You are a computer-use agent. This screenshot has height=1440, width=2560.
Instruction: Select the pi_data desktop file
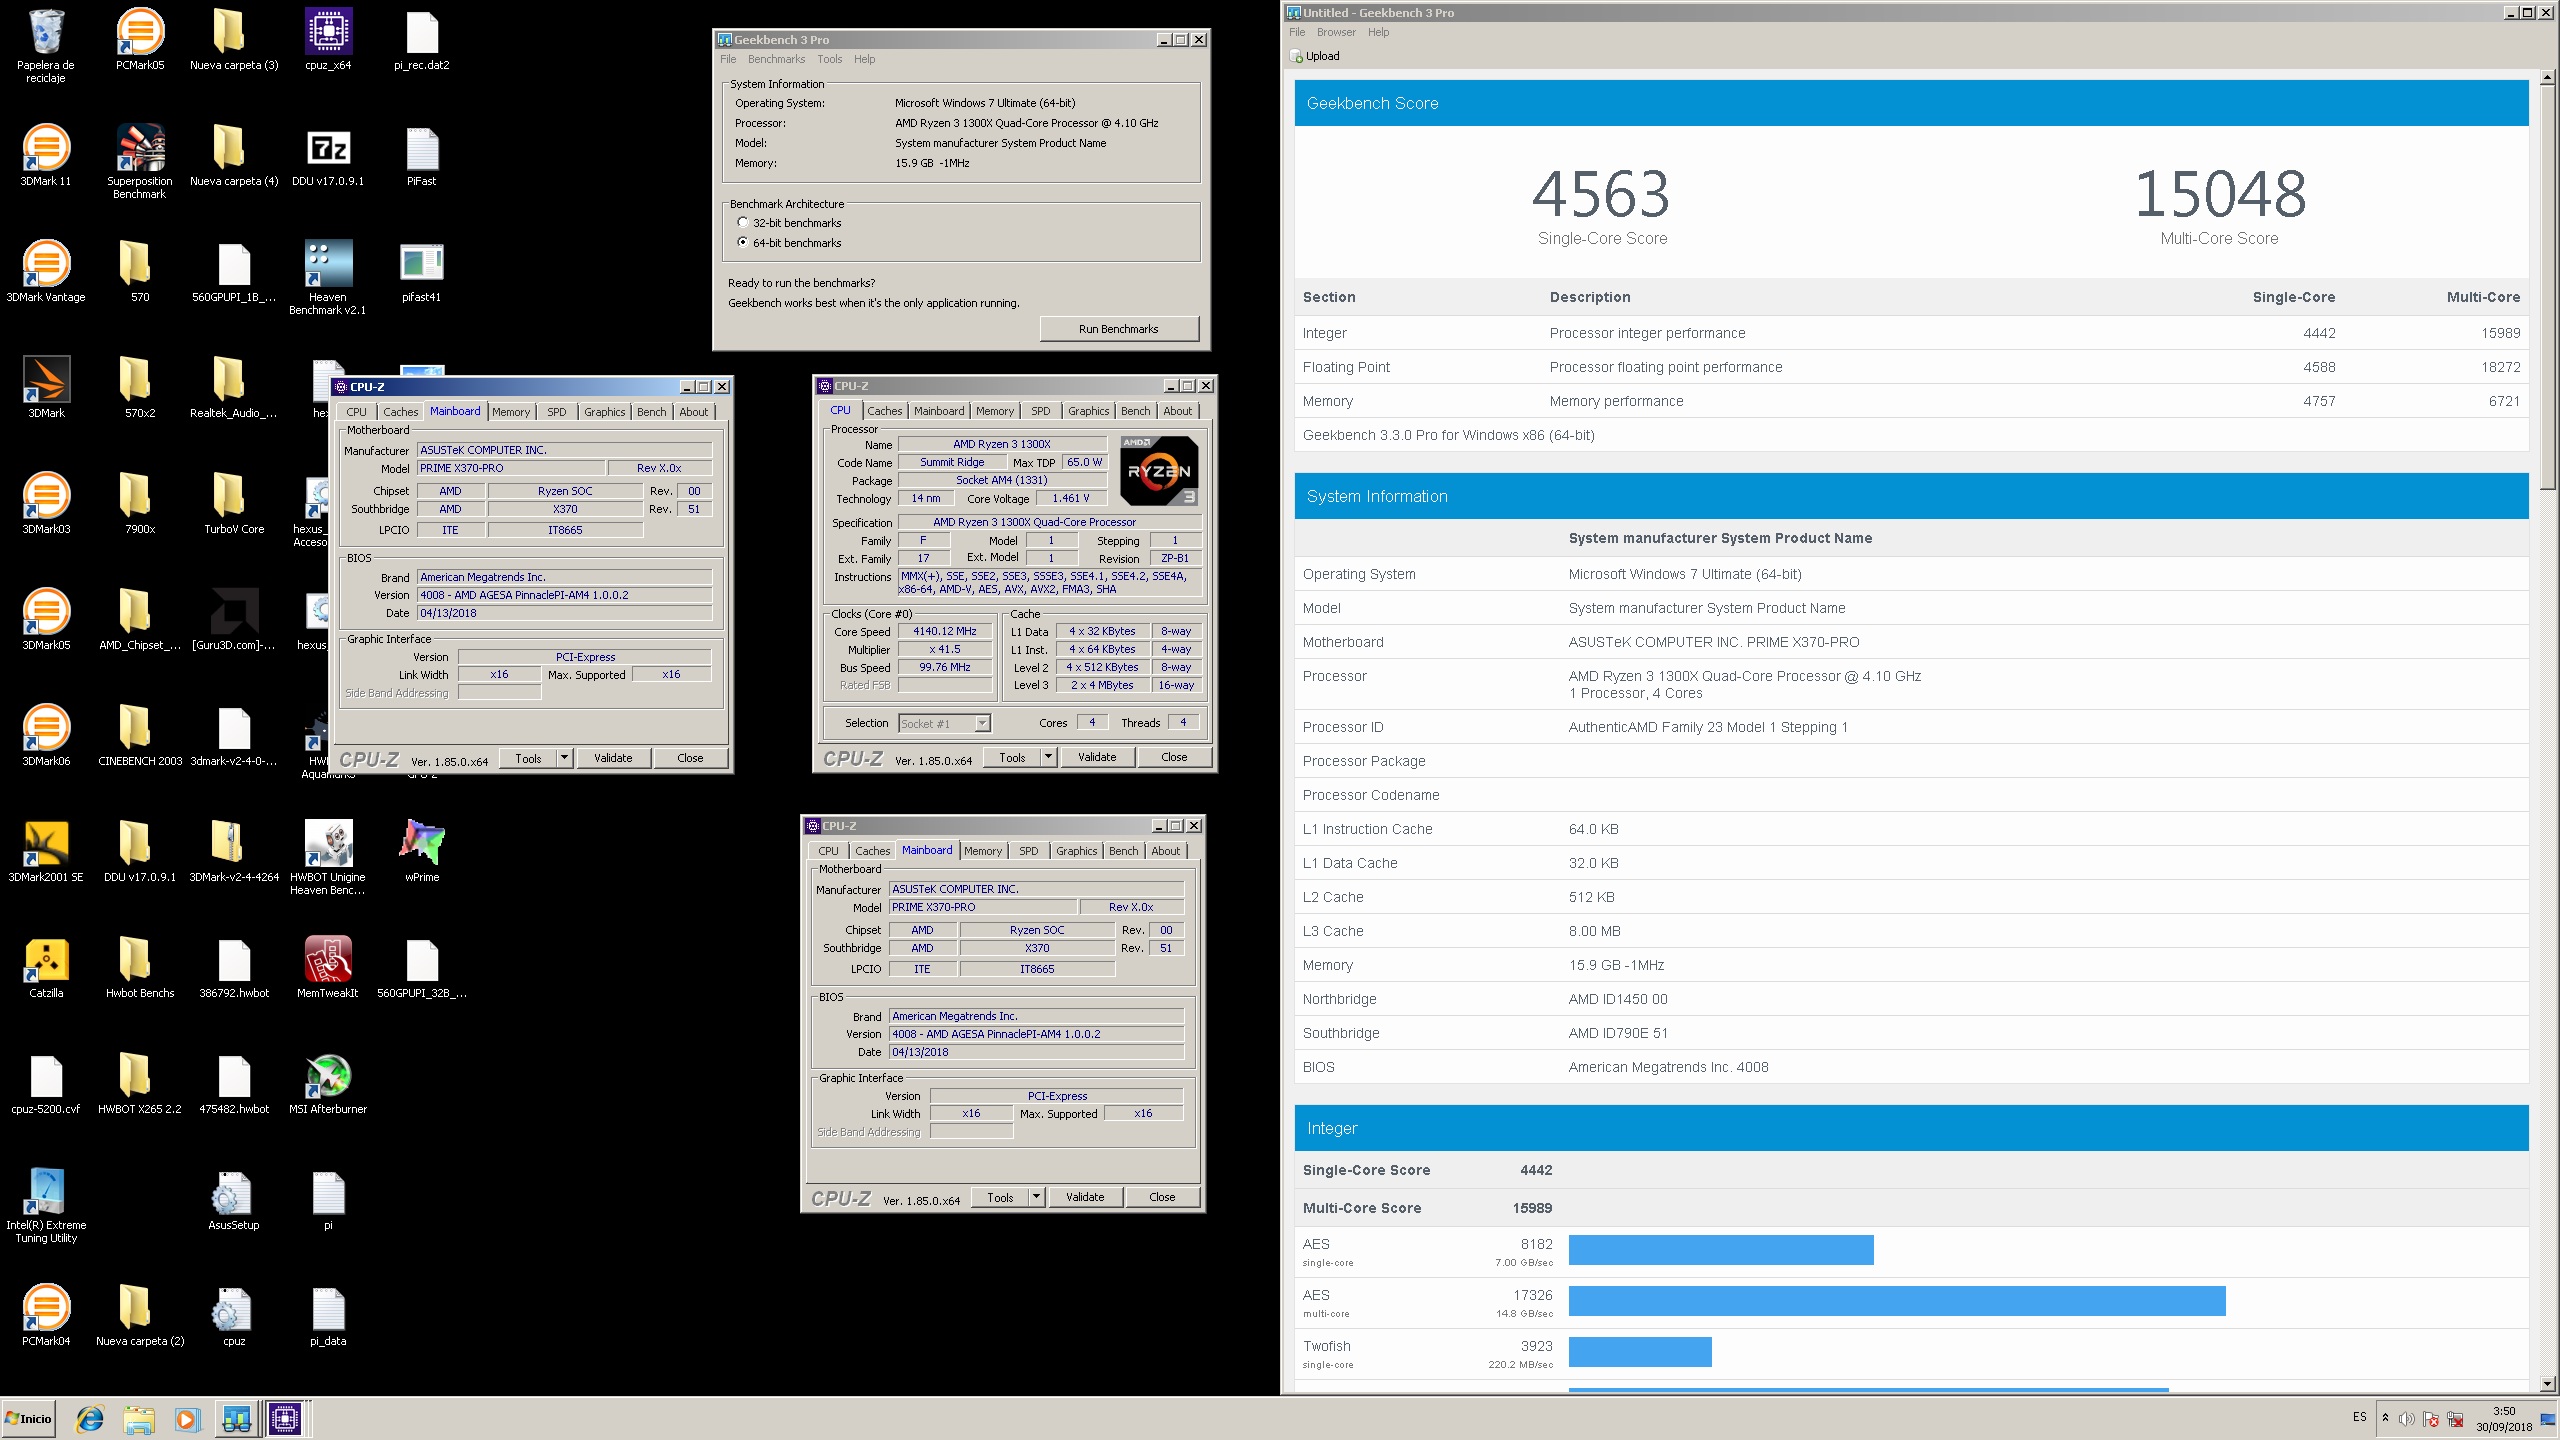point(328,1315)
